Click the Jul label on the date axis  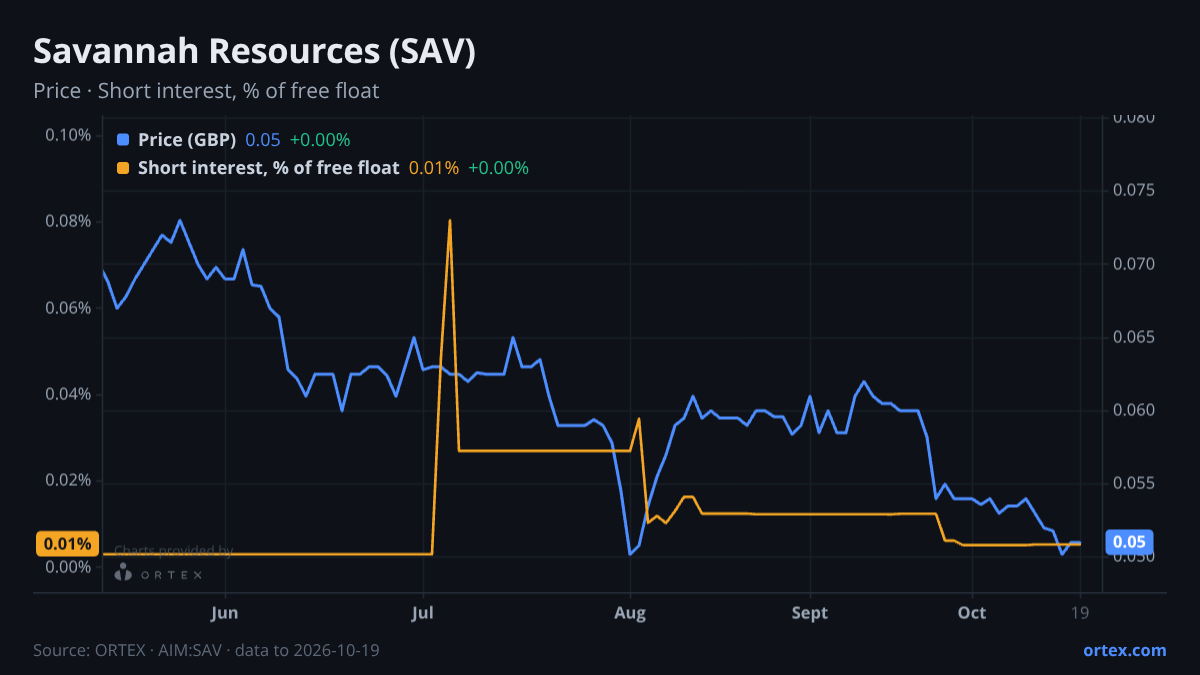point(424,613)
